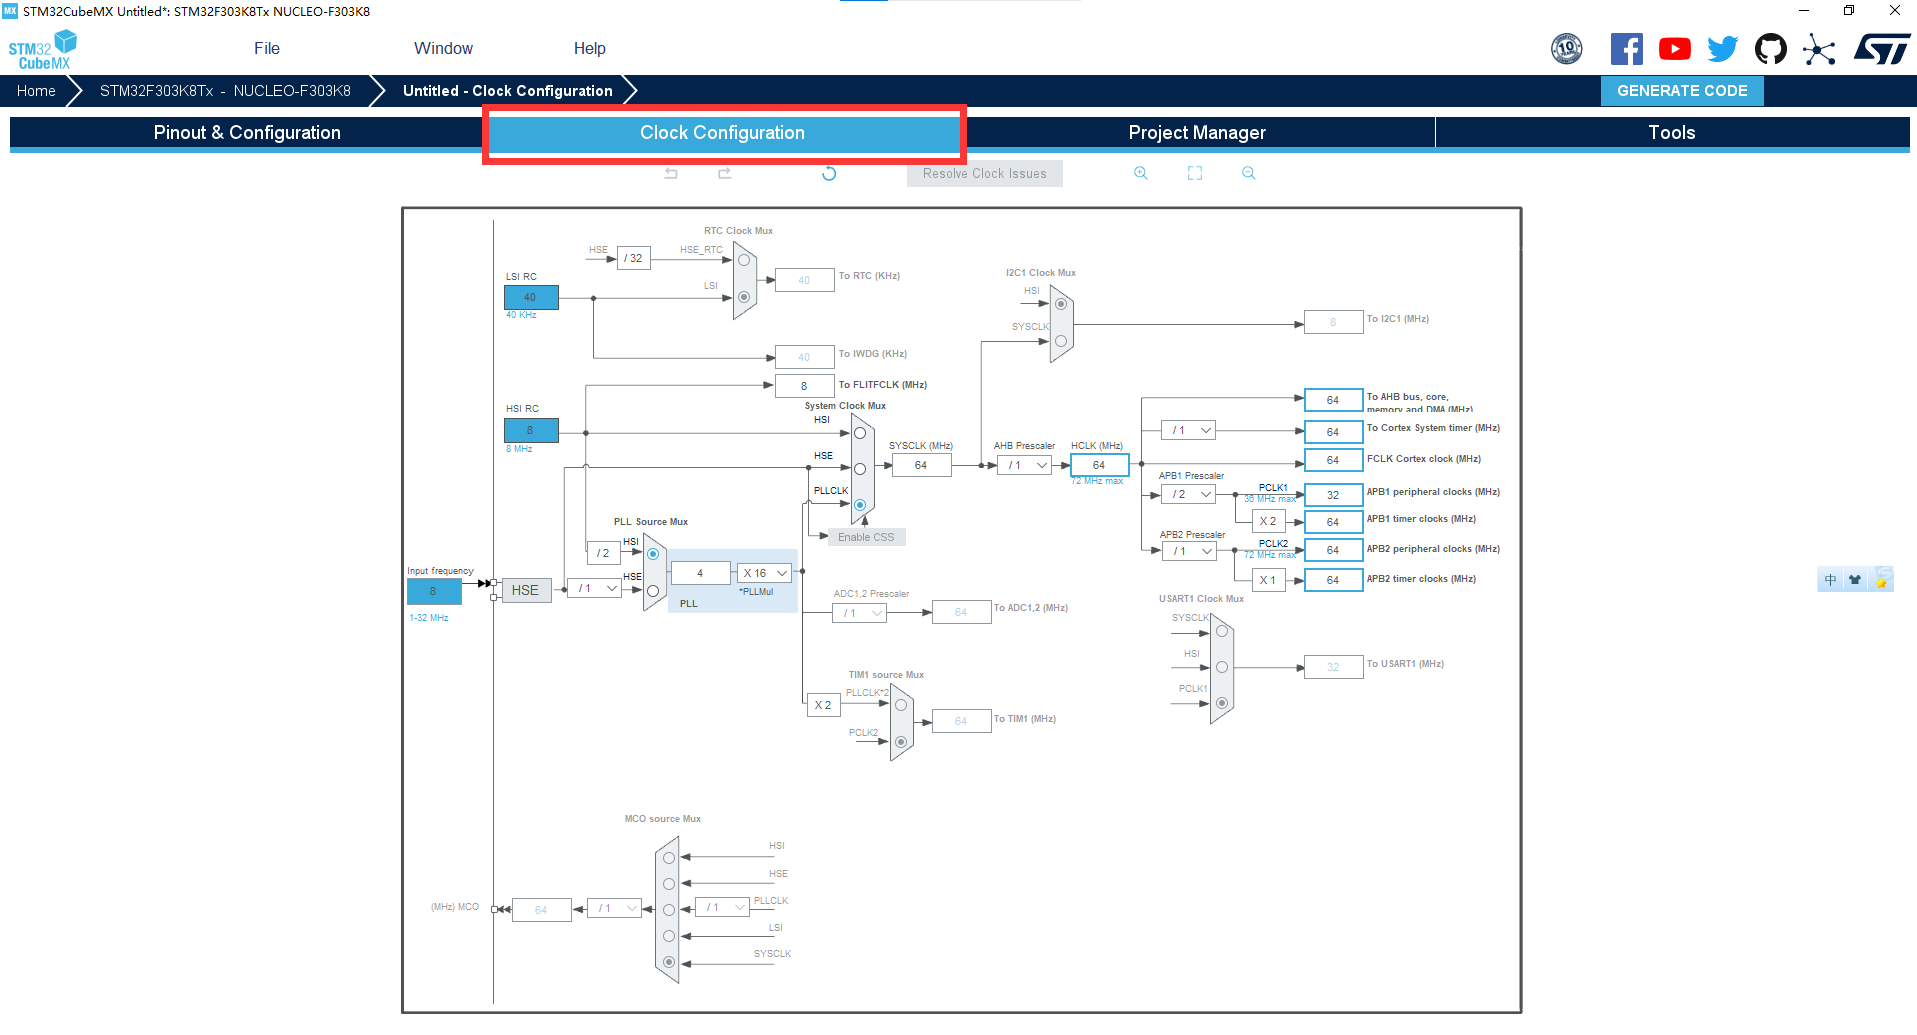Select LSI in MCO source Mux

click(669, 936)
